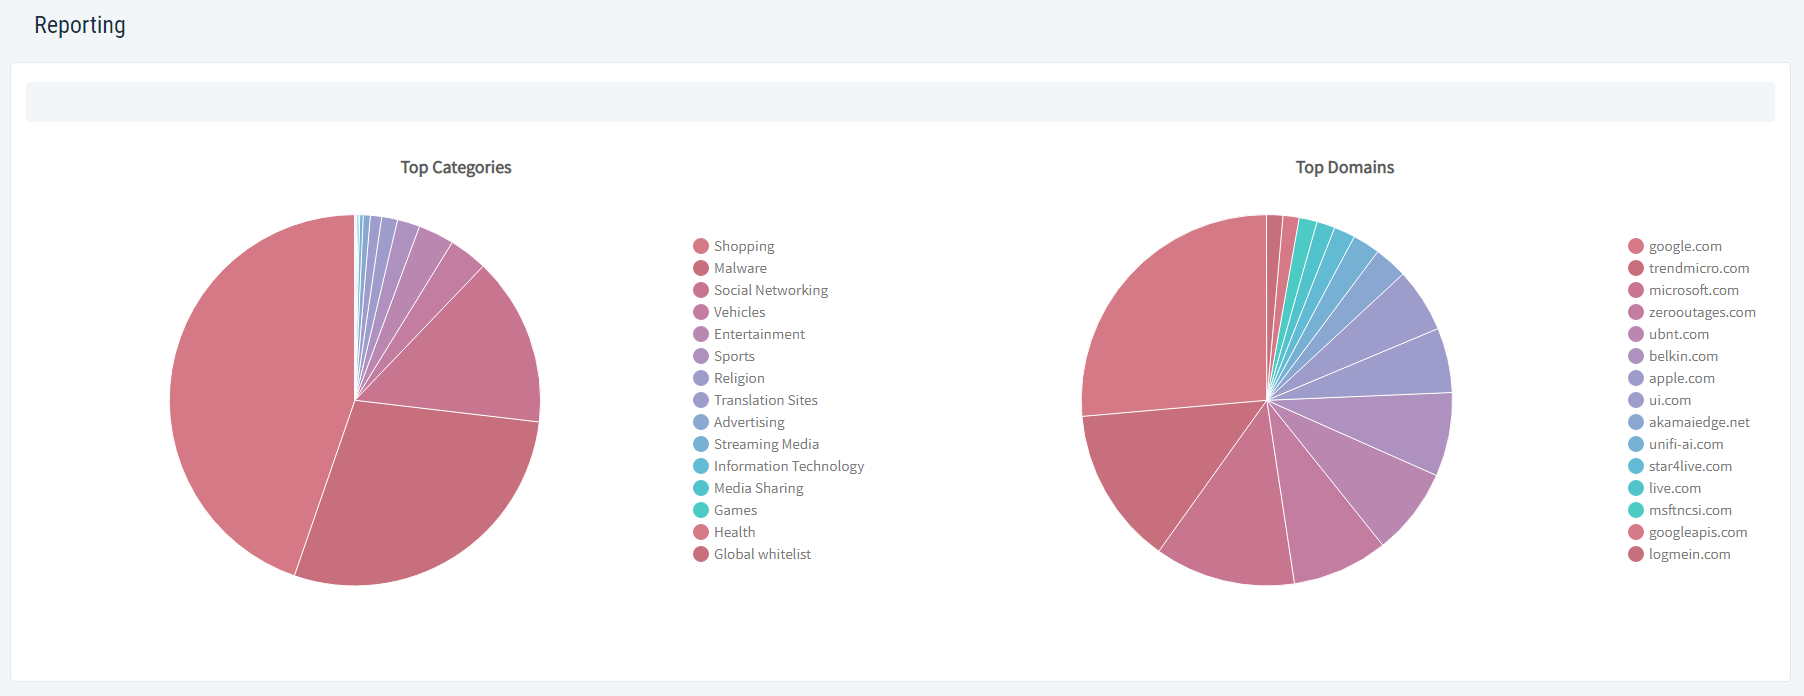1804x696 pixels.
Task: Toggle Religion legend entry
Action: (x=729, y=378)
